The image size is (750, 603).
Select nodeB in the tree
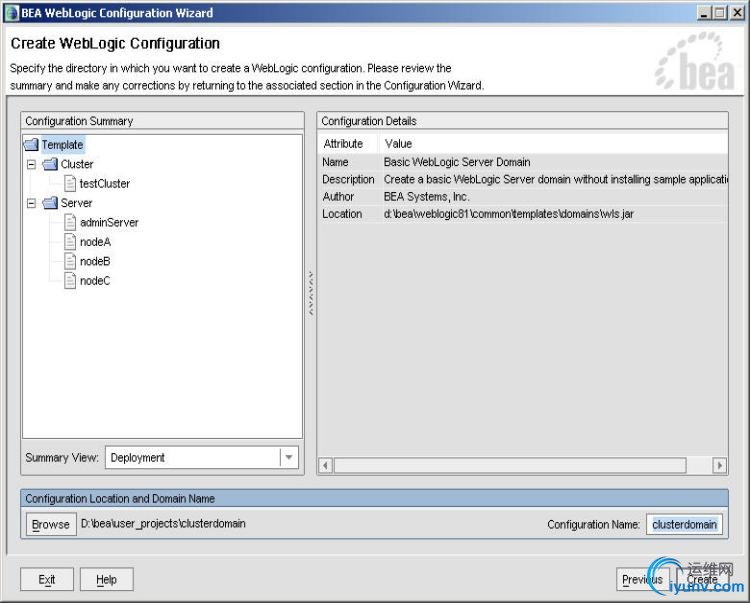[x=95, y=261]
